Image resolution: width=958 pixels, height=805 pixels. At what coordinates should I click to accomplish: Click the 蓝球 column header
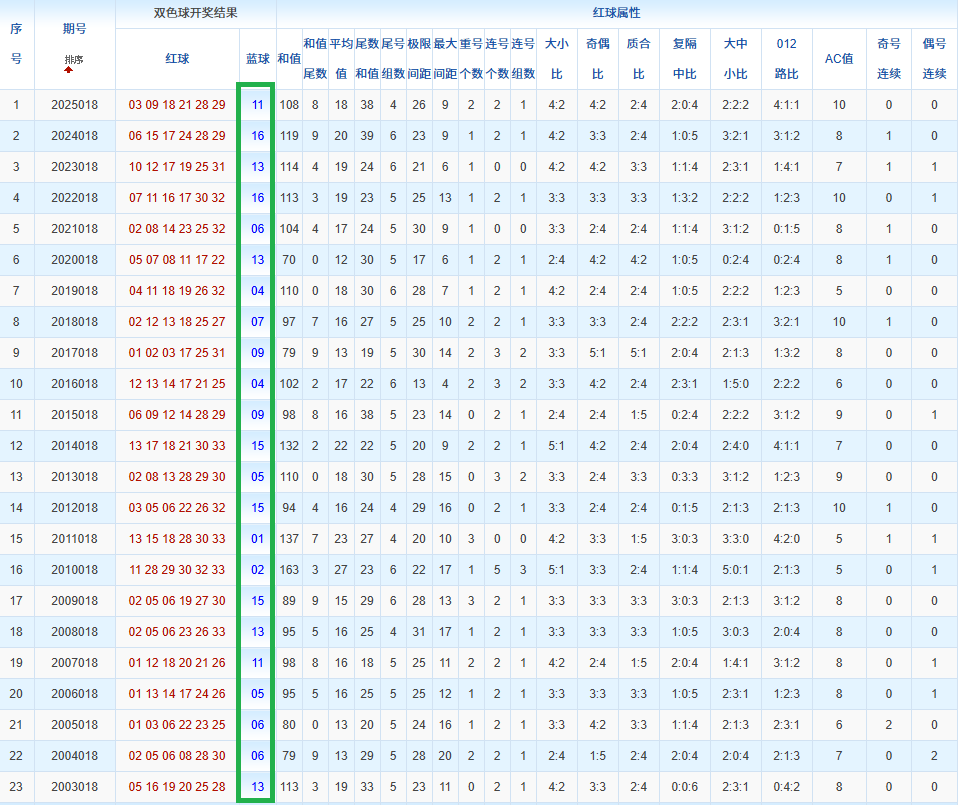pos(257,59)
